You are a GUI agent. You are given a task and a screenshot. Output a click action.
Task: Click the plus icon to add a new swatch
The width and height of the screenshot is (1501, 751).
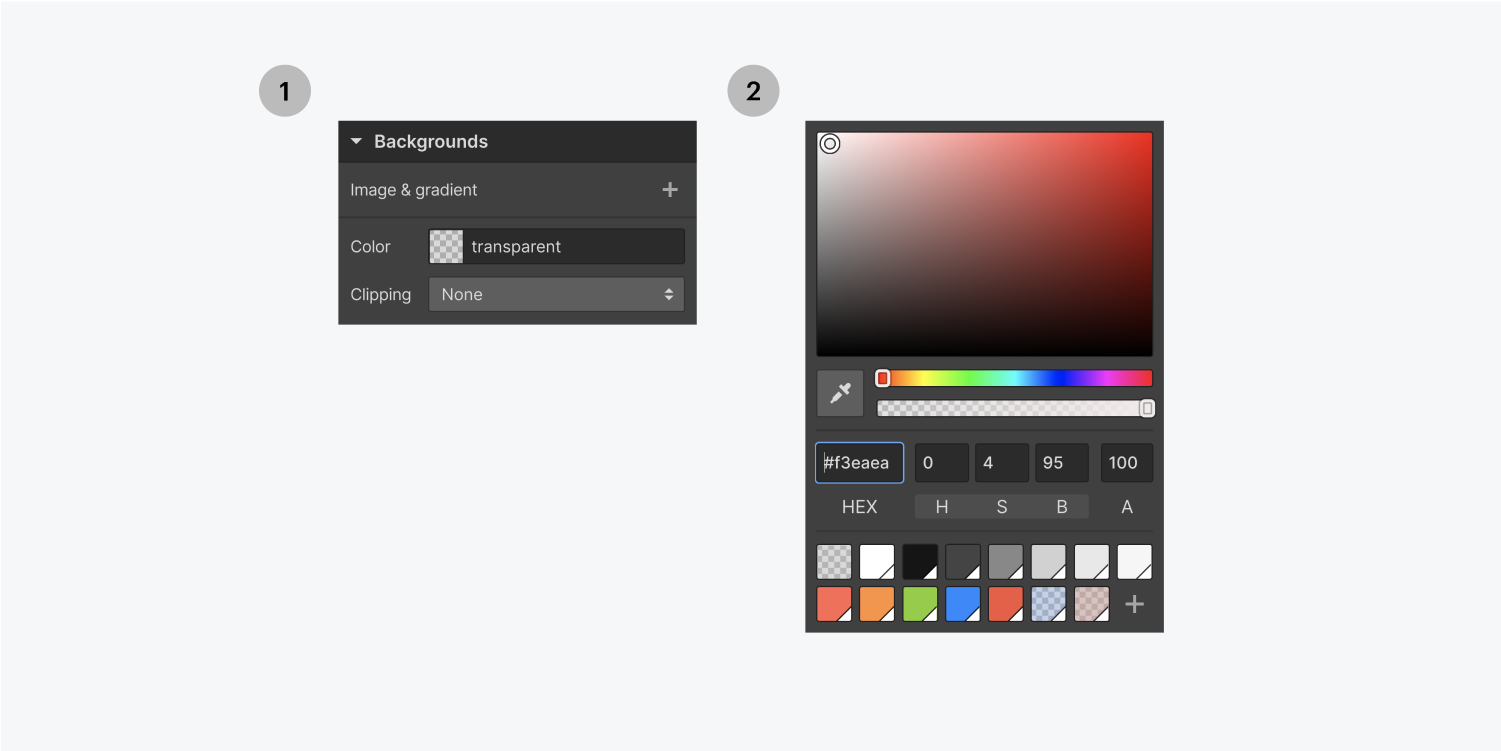[1134, 604]
